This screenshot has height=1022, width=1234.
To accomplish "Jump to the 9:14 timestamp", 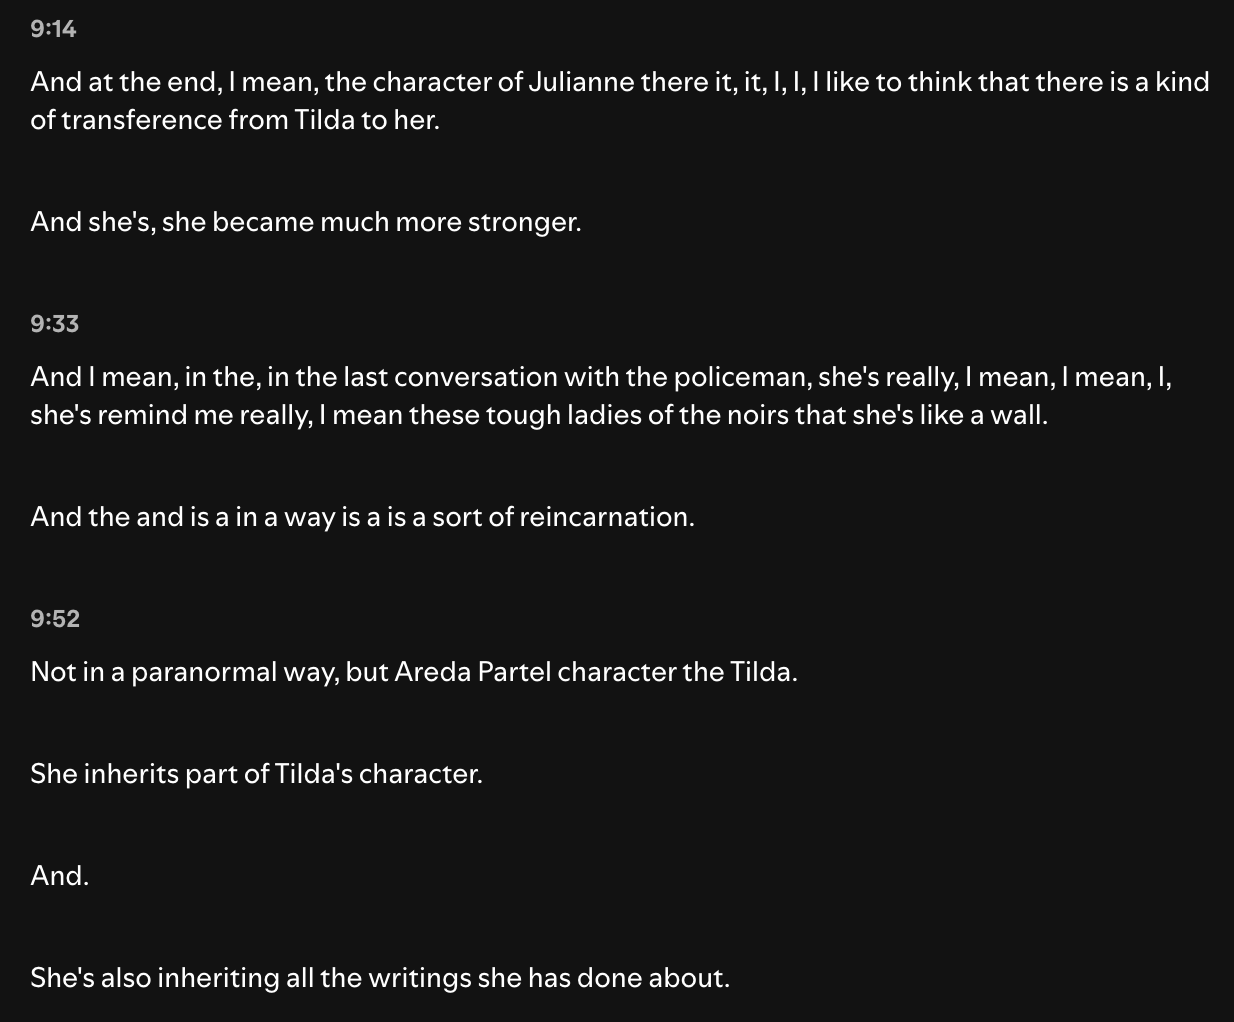I will point(53,29).
